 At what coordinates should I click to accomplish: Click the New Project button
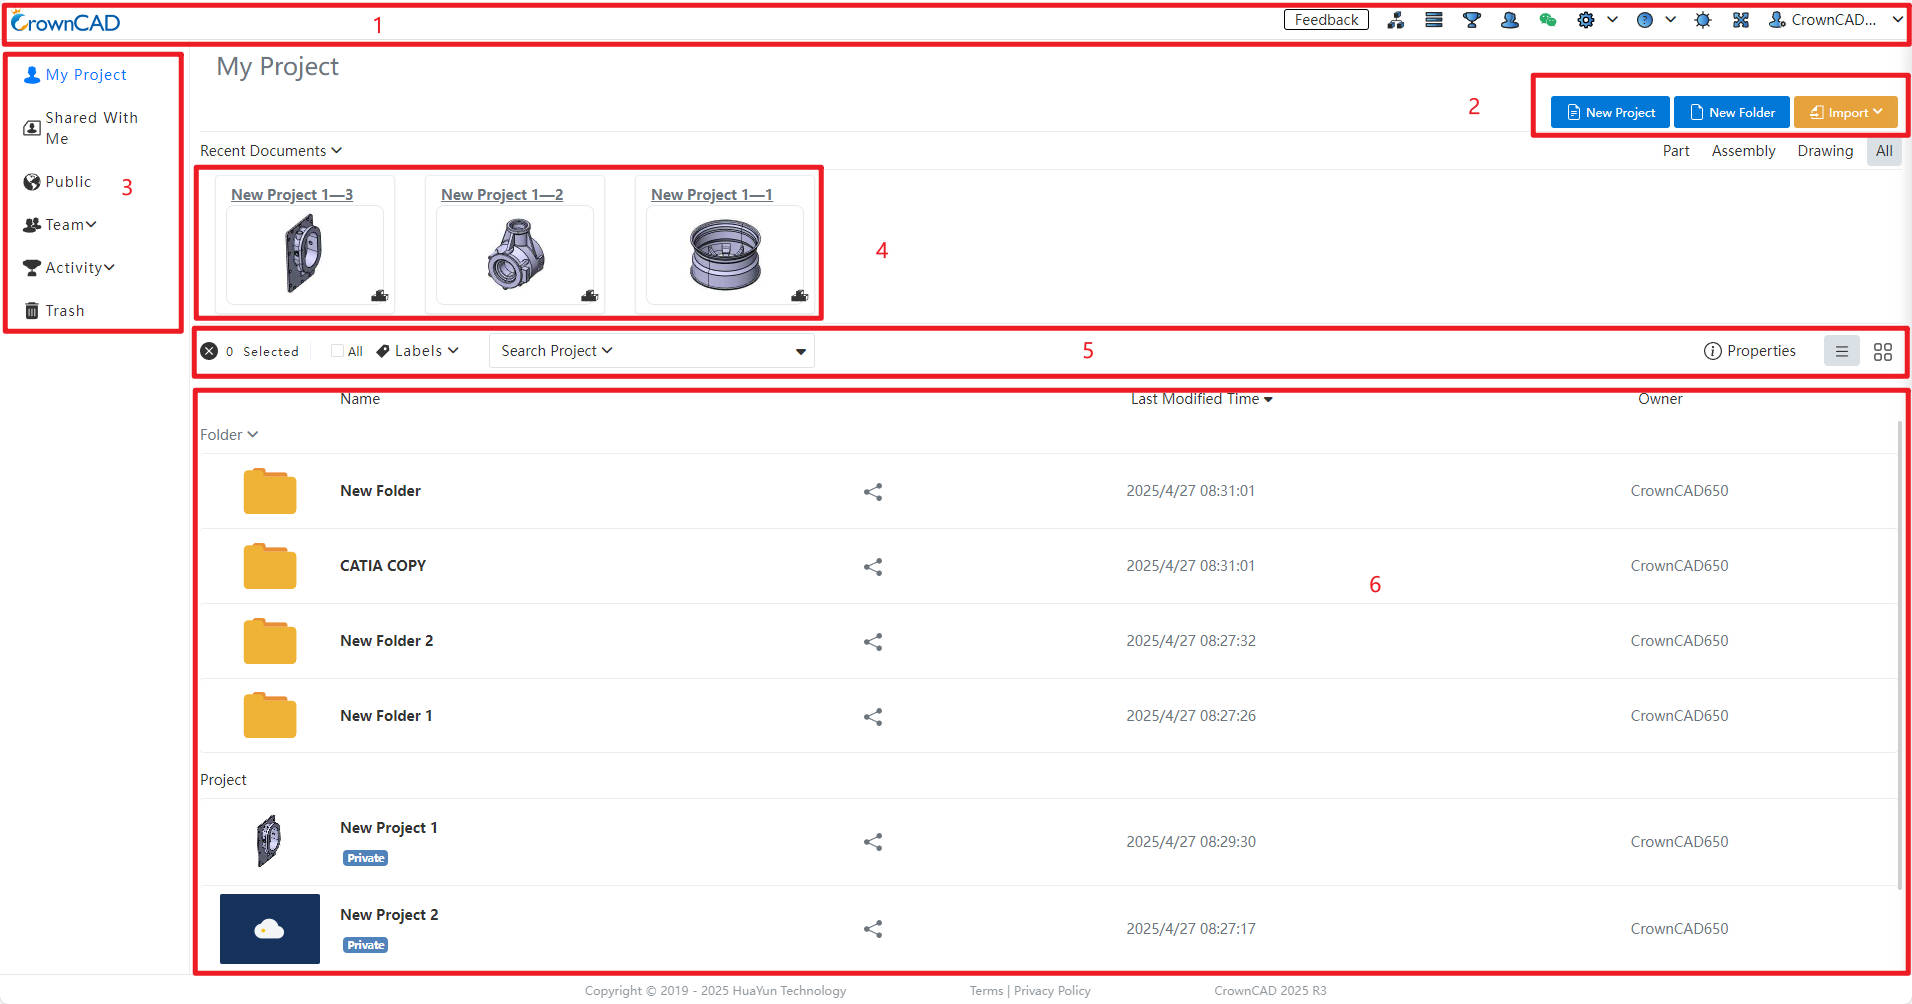[1610, 112]
